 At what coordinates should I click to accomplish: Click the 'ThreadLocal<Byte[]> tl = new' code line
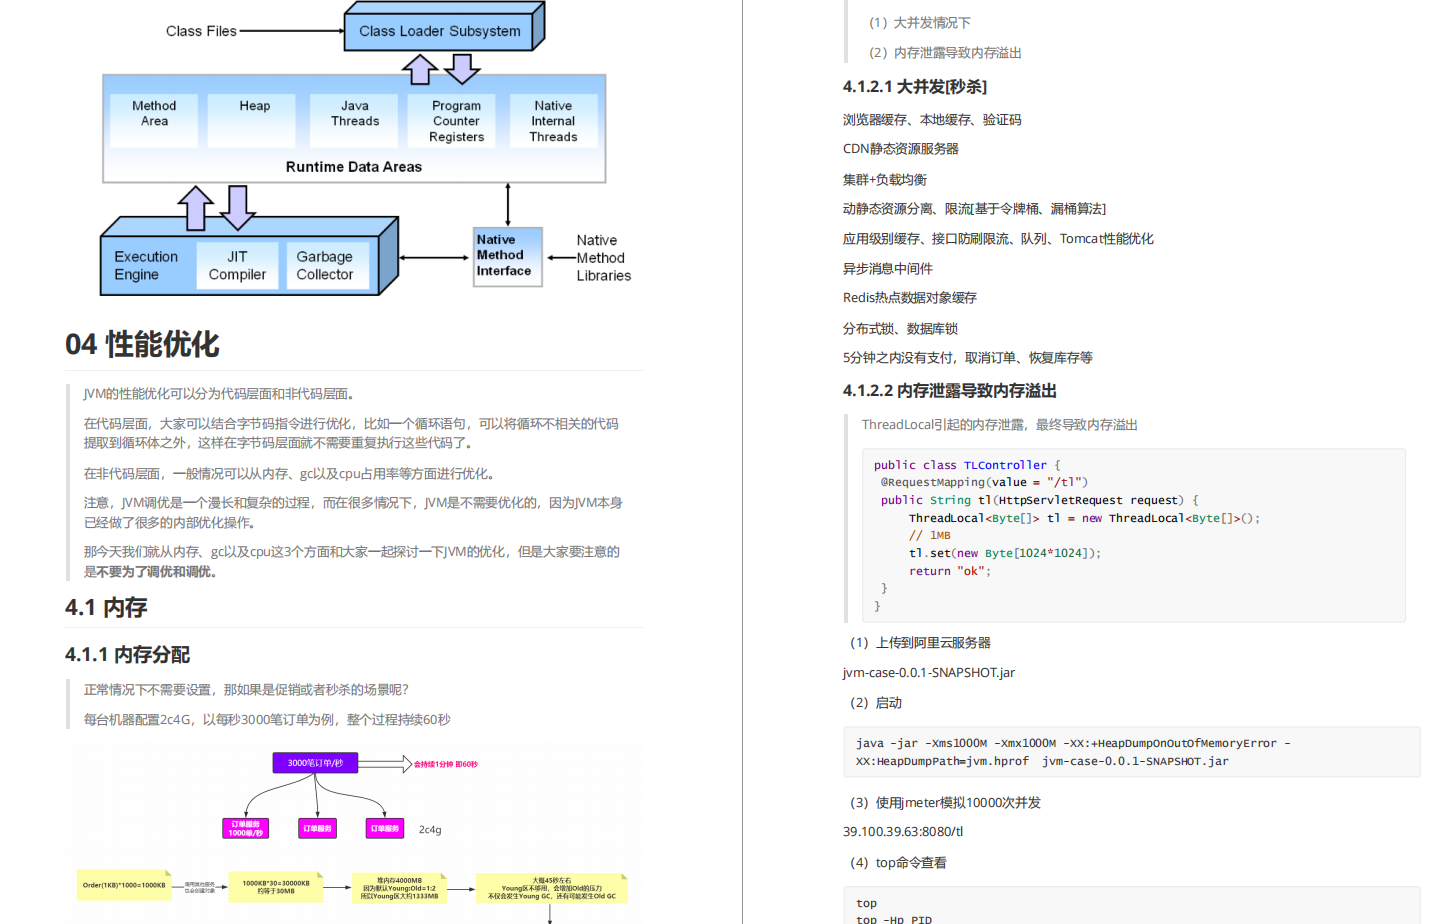tap(1084, 518)
